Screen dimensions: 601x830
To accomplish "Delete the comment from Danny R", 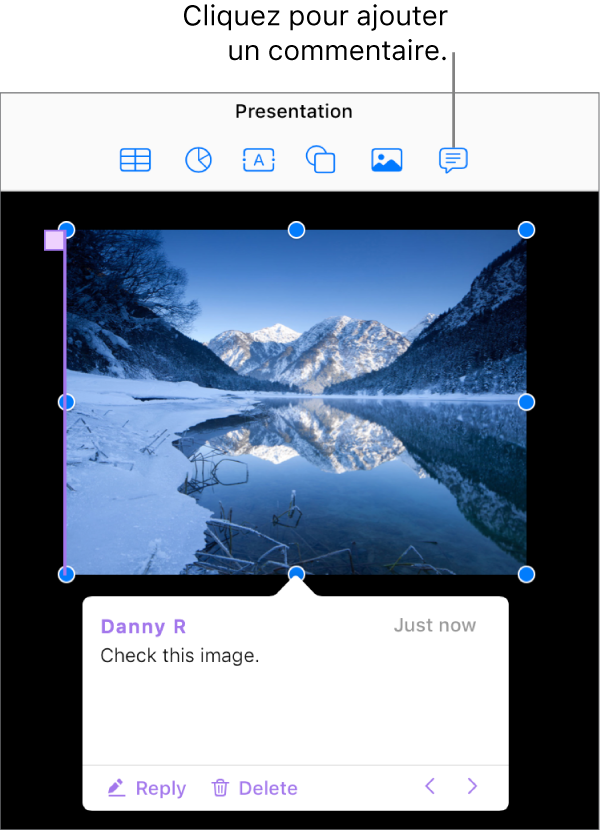I will [x=255, y=788].
